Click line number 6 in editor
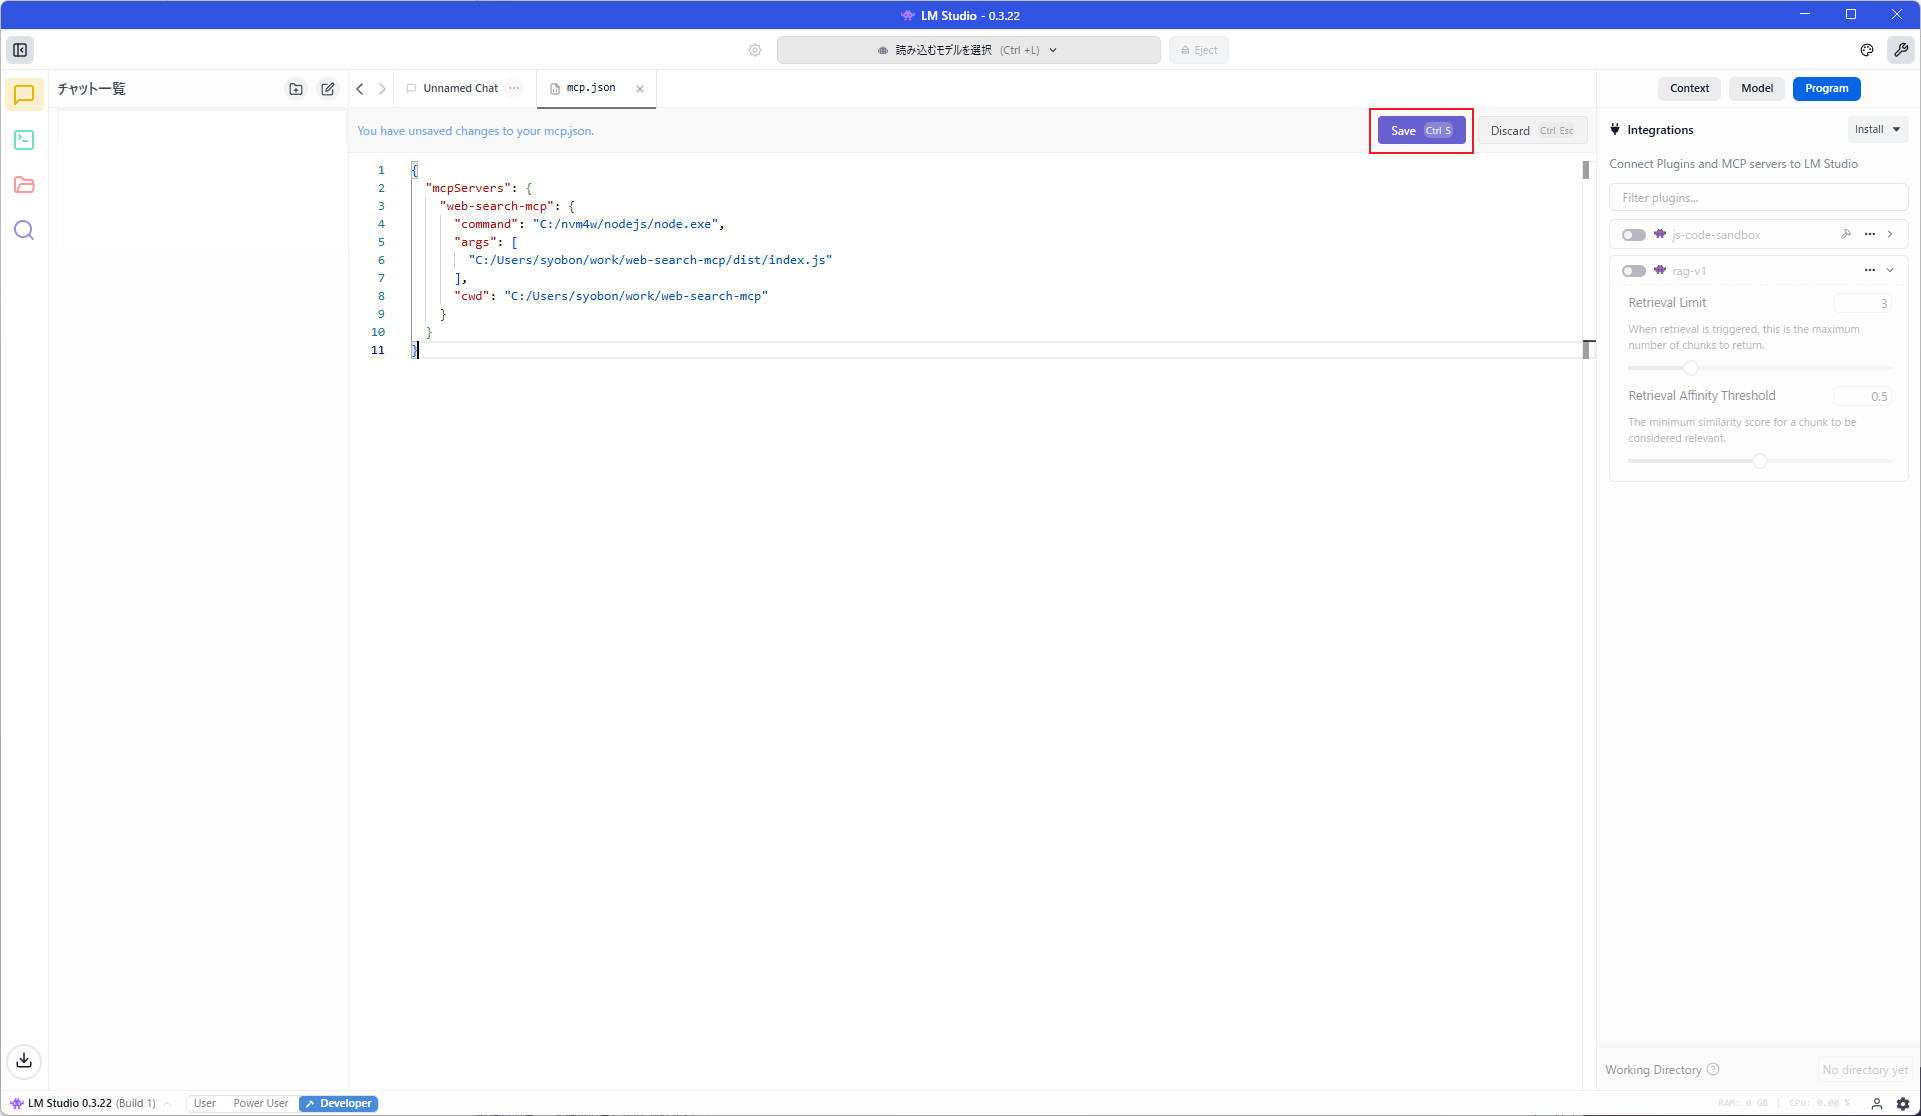The width and height of the screenshot is (1921, 1116). coord(381,260)
